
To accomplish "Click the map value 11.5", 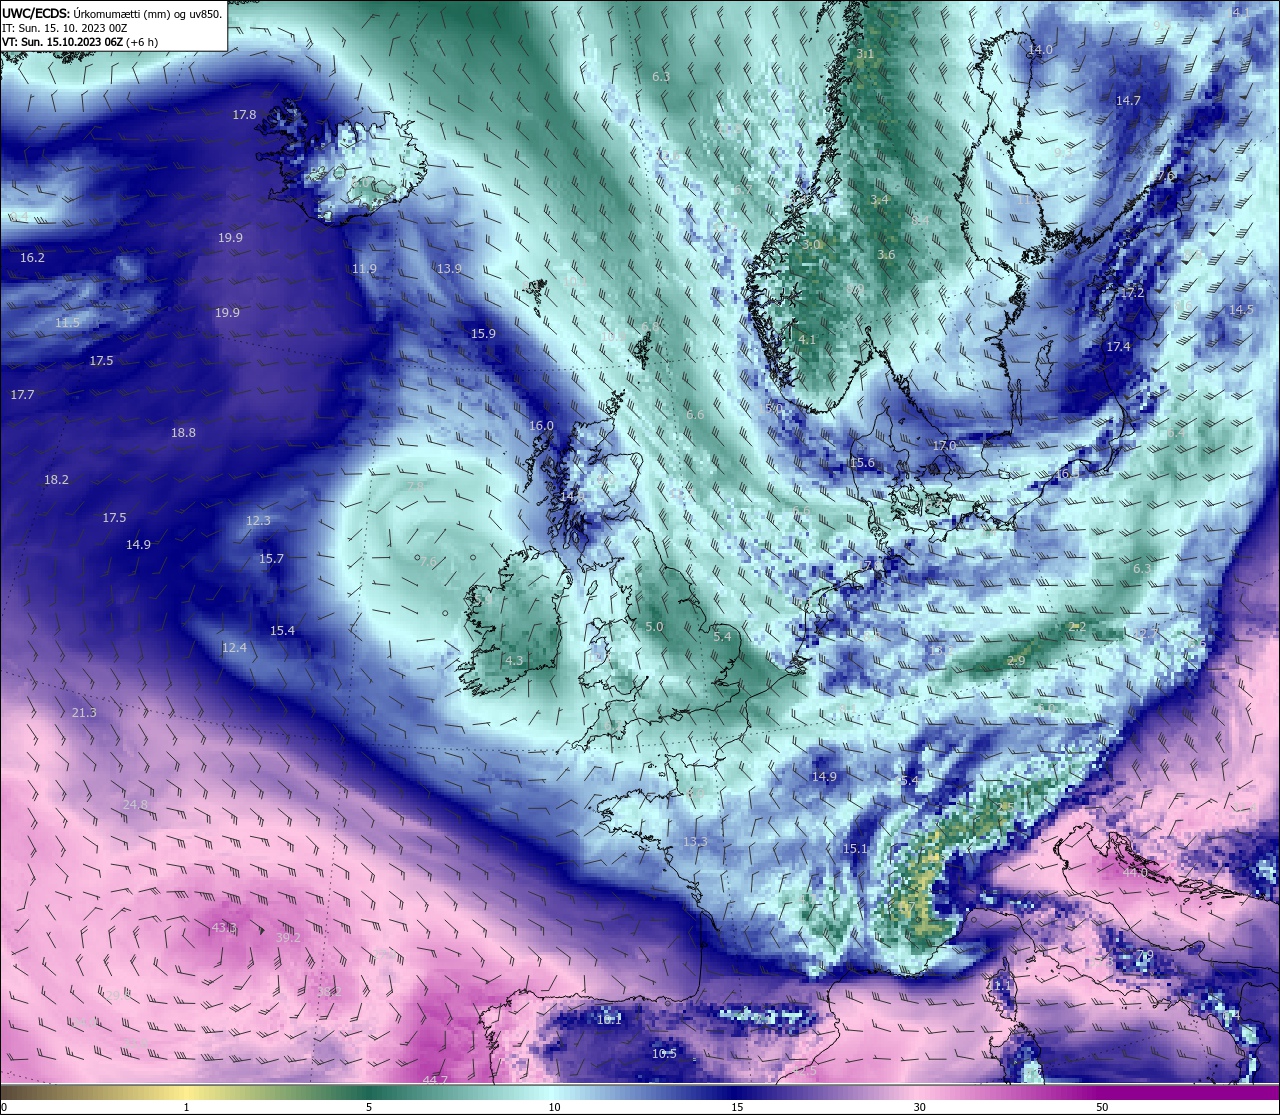I will coord(67,323).
